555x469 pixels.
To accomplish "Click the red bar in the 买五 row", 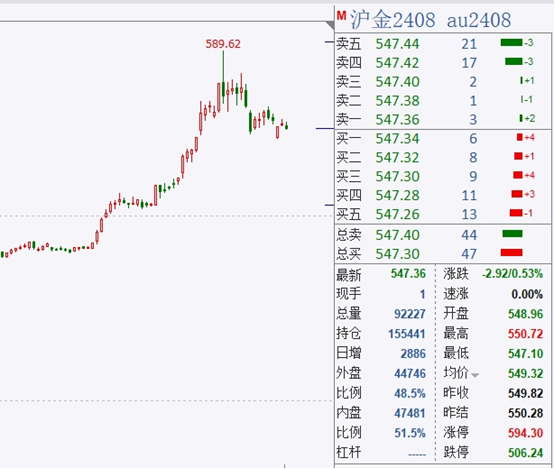I will [x=516, y=213].
